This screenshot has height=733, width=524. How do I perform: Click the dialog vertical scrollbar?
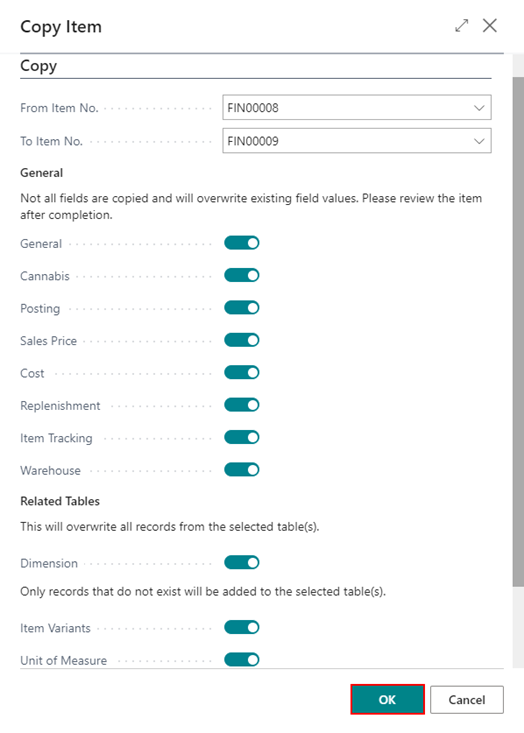(518, 332)
